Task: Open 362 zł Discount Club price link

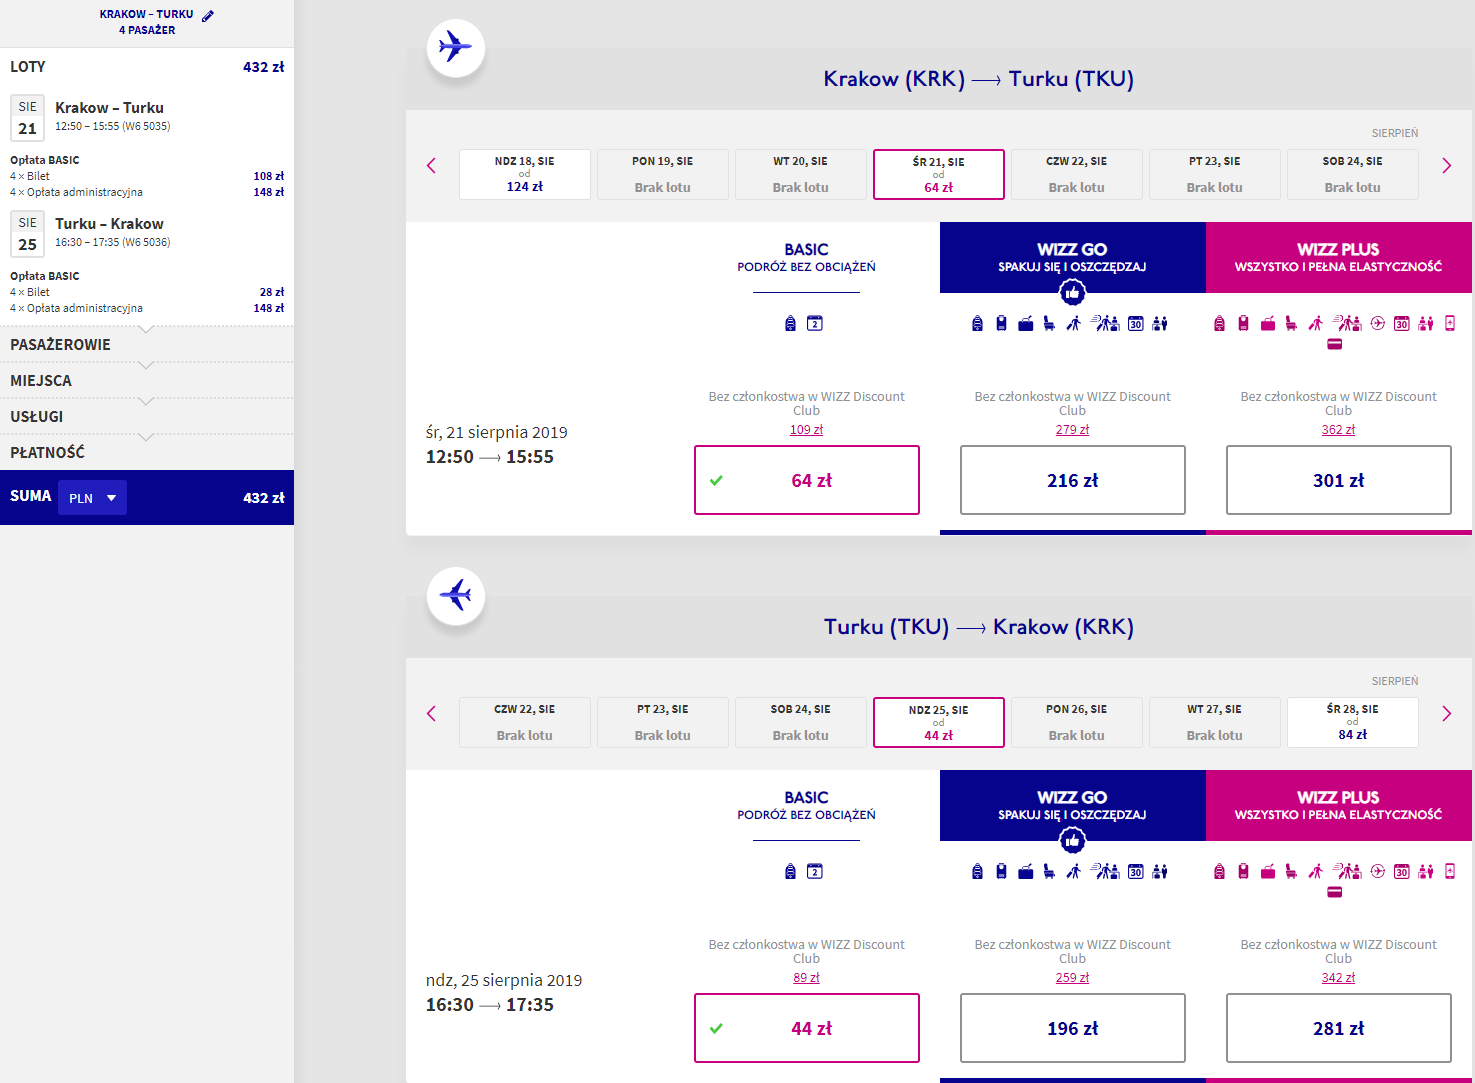Action: [x=1339, y=430]
